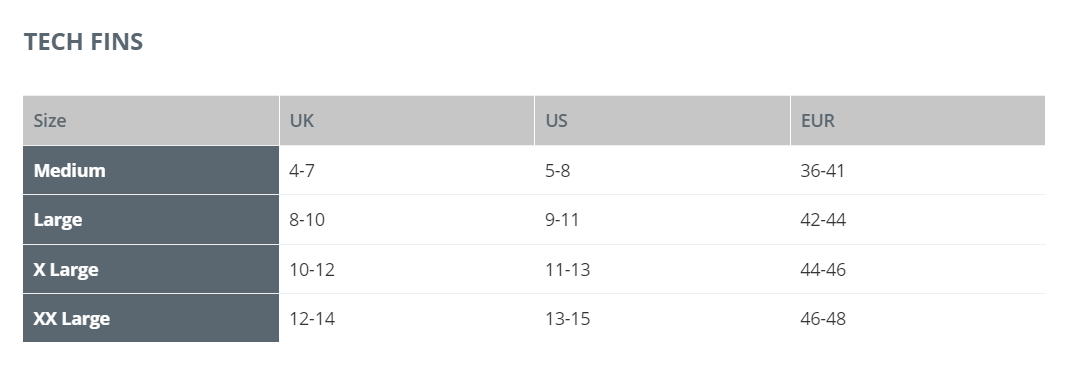Click the EUR 42-44 cell
1075x375 pixels.
(918, 219)
